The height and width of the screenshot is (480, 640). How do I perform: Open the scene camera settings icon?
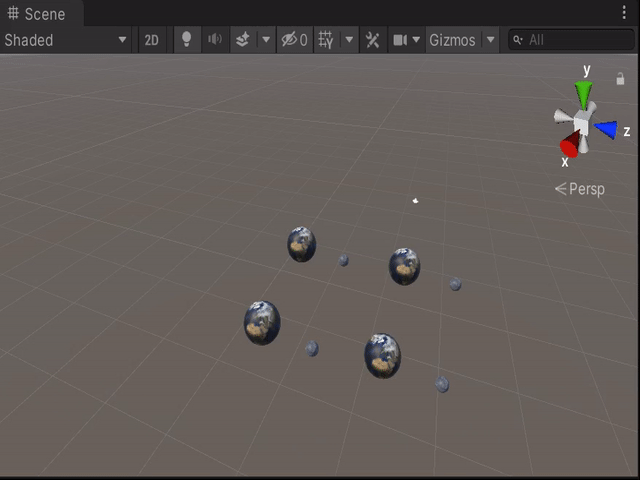point(400,40)
